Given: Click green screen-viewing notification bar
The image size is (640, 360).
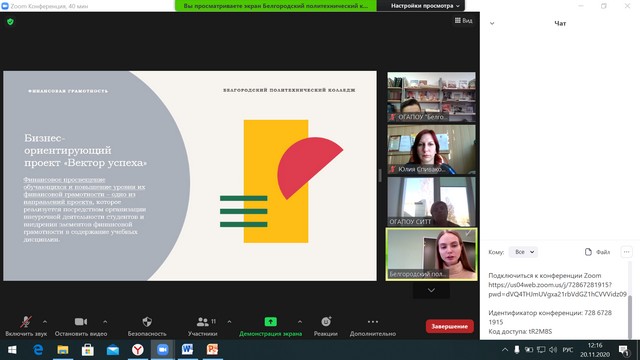Looking at the screenshot, I should [x=276, y=6].
